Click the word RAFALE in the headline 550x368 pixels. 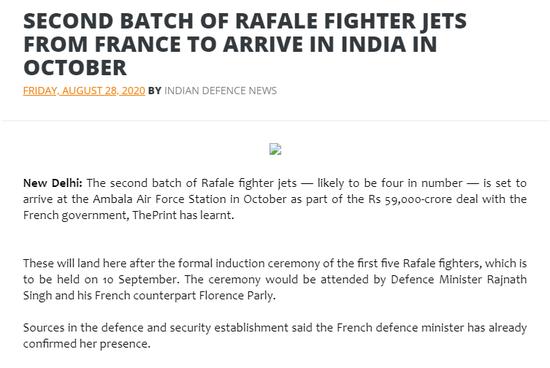(276, 21)
